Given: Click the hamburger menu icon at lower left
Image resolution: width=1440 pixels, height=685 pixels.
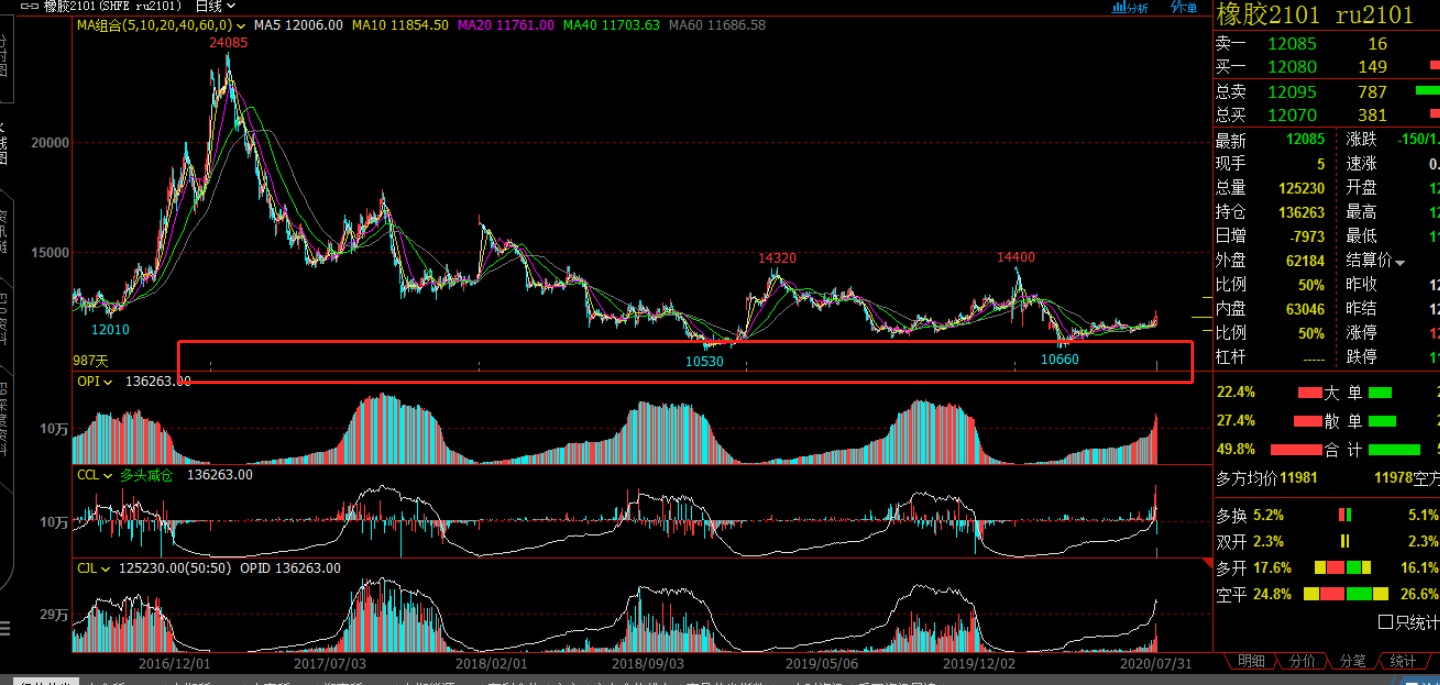Looking at the screenshot, I should (5, 628).
